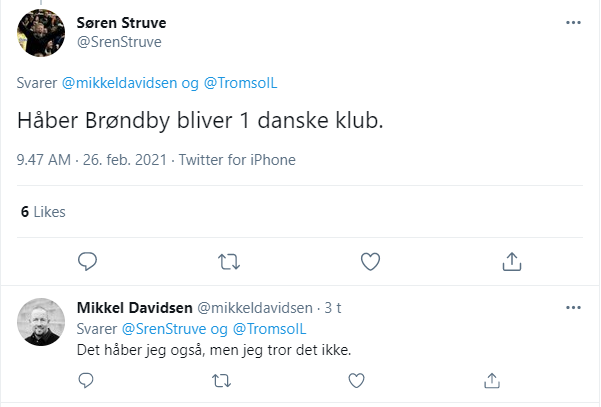Screen dimensions: 601x407
Task: Open the Twitter for iPhone source link
Action: tap(237, 160)
